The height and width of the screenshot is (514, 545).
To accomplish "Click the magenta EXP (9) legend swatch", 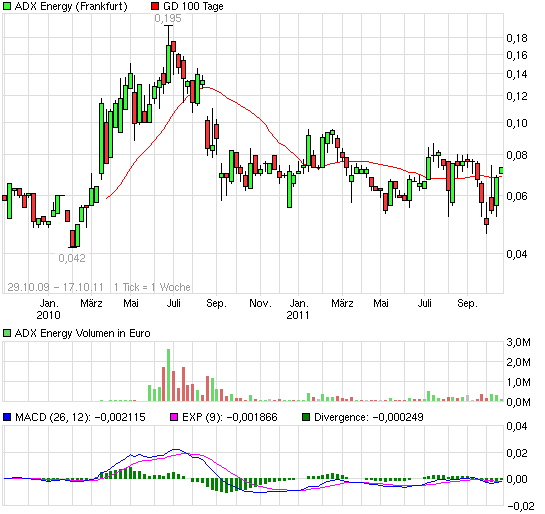I will (x=174, y=417).
